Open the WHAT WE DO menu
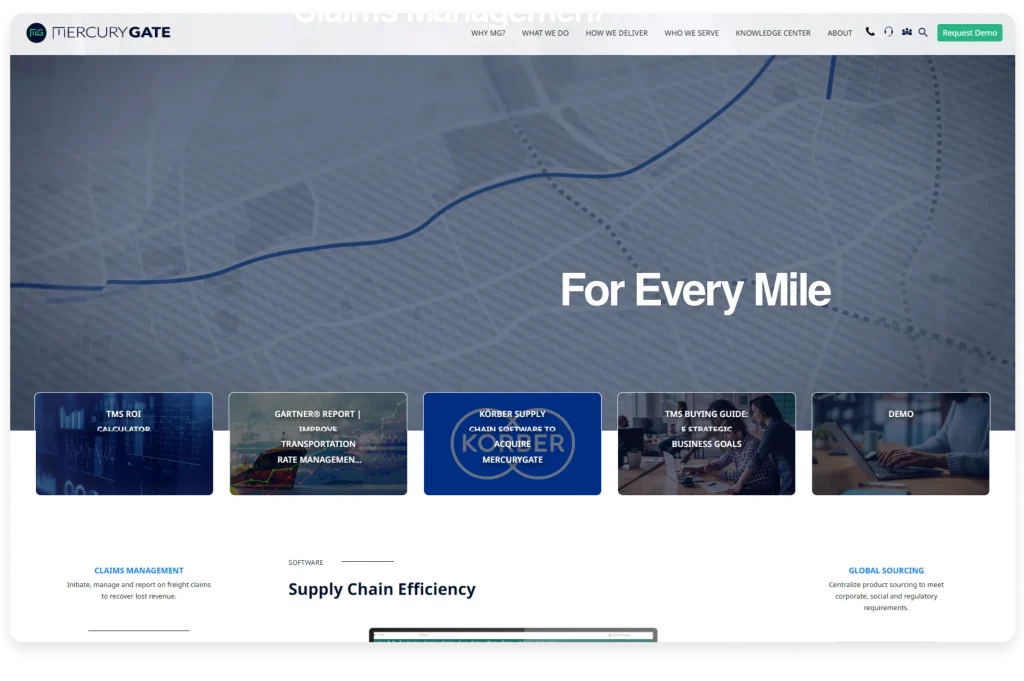 545,33
